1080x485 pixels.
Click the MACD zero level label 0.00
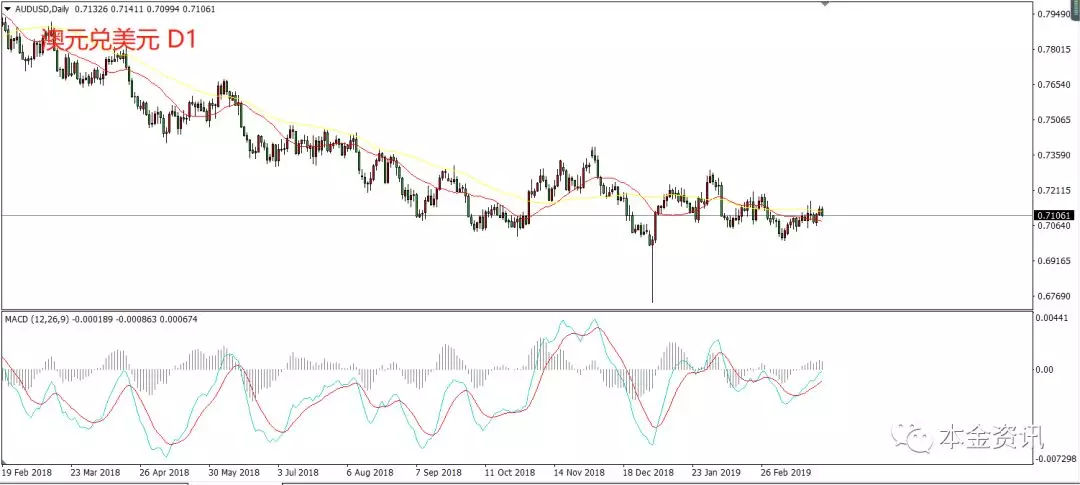click(x=1047, y=369)
